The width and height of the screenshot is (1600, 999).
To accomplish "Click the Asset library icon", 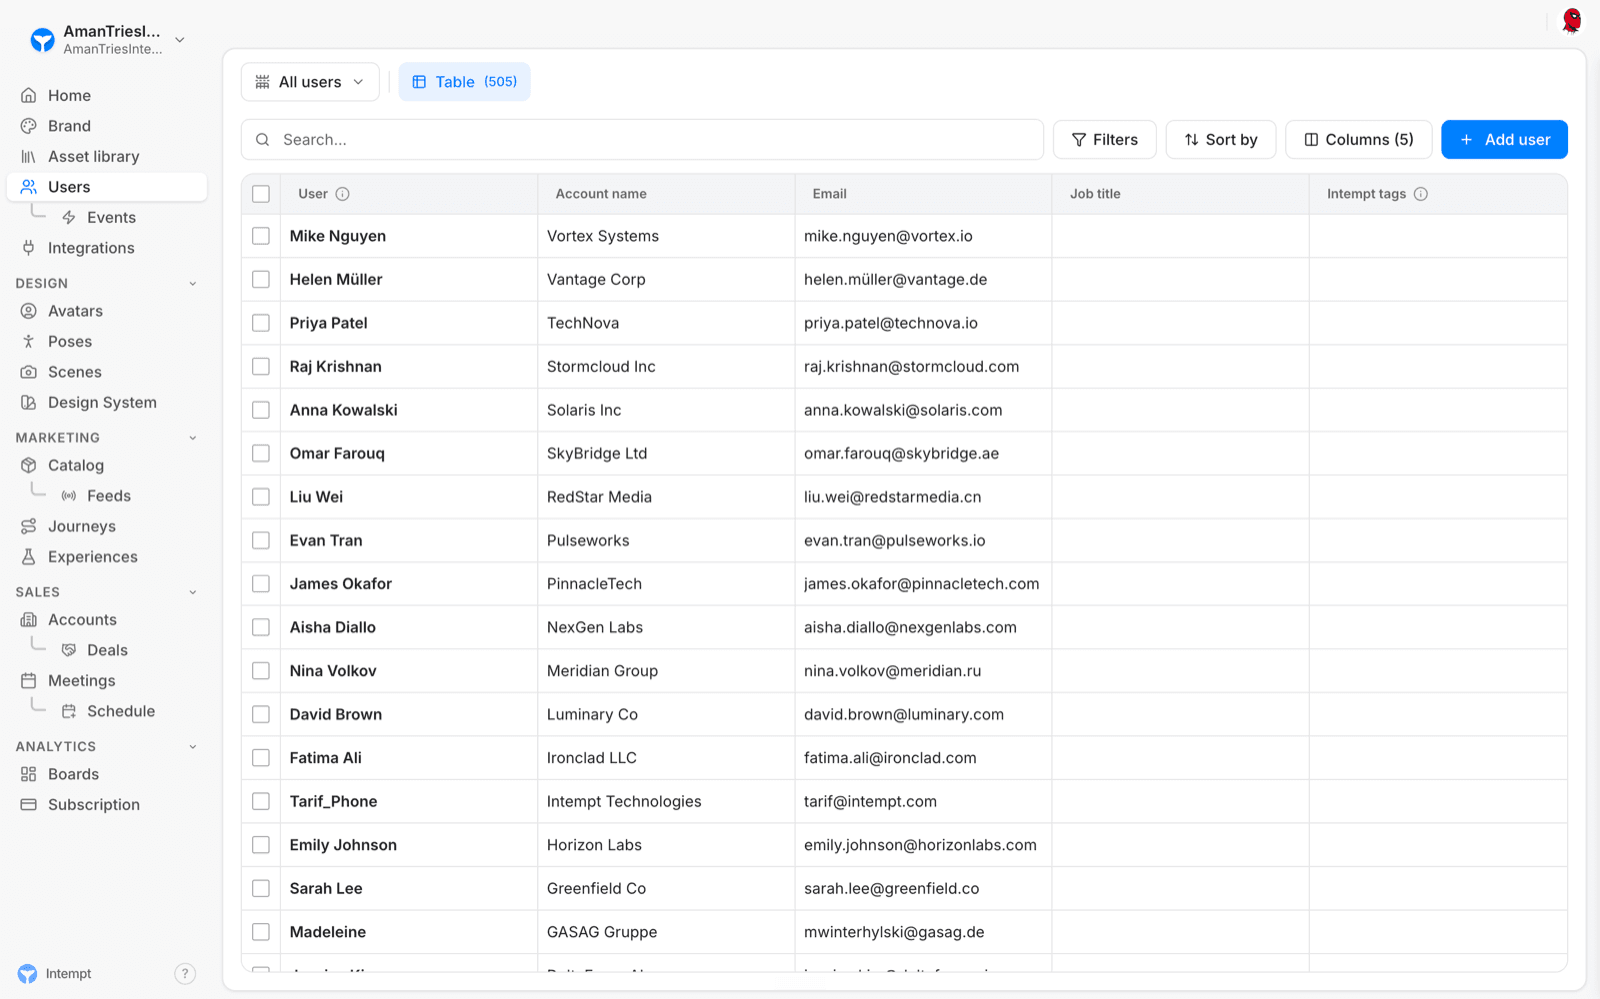I will tap(29, 157).
